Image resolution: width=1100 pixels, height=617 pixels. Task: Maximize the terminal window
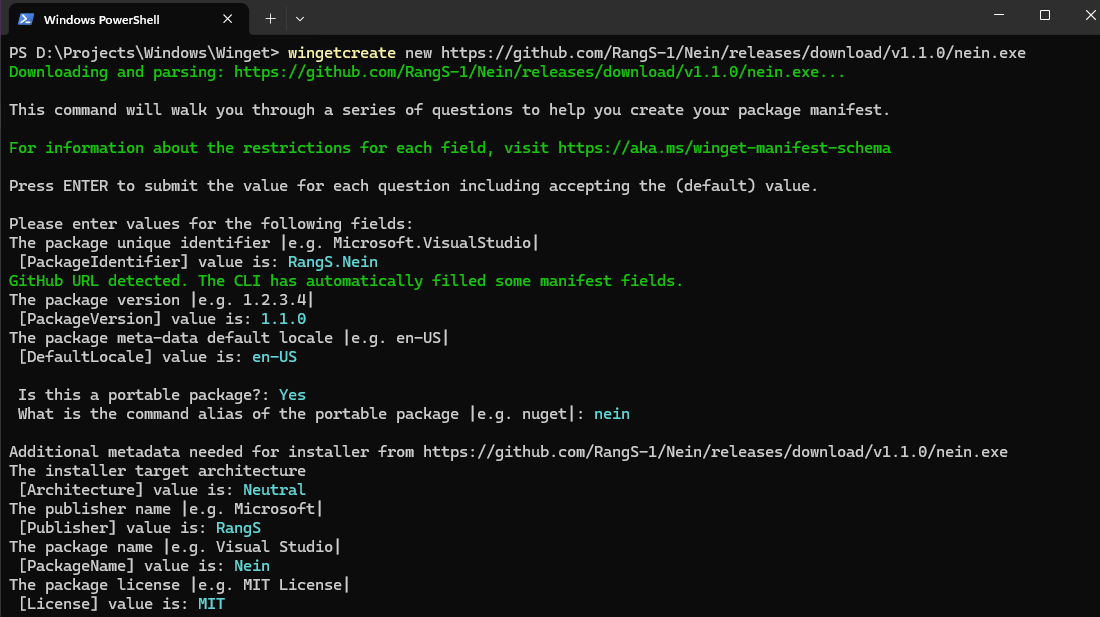click(1045, 15)
